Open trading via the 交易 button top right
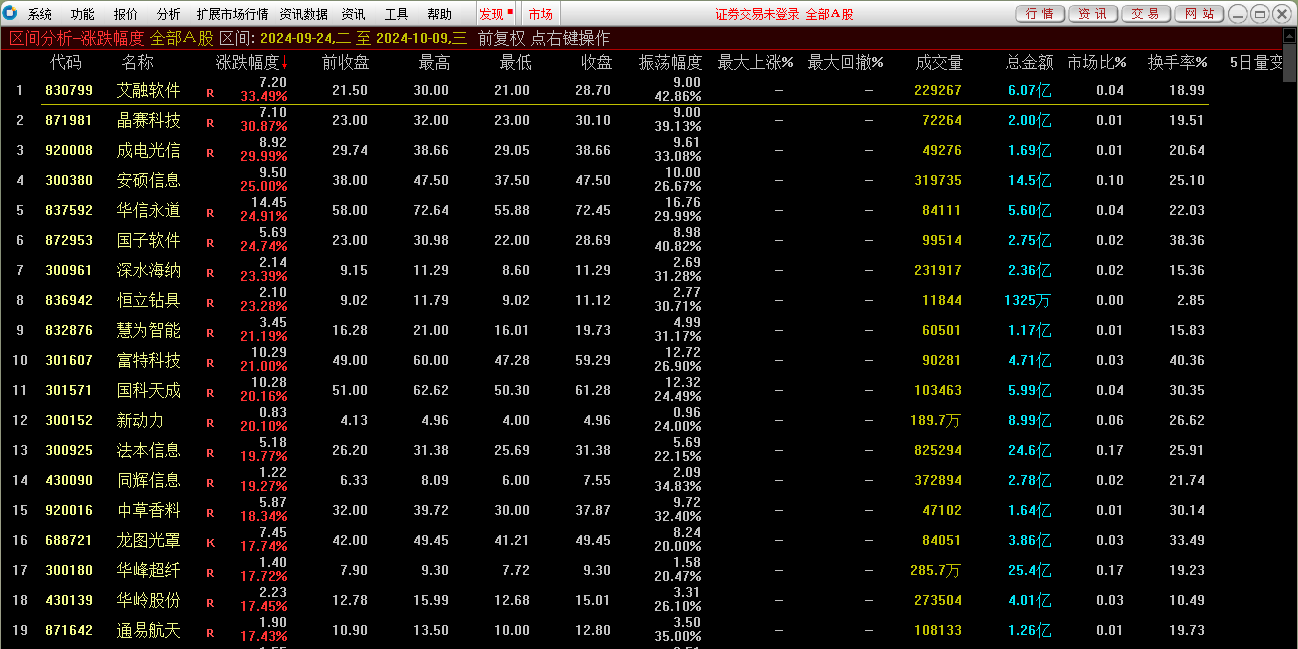1298x649 pixels. pyautogui.click(x=1144, y=13)
